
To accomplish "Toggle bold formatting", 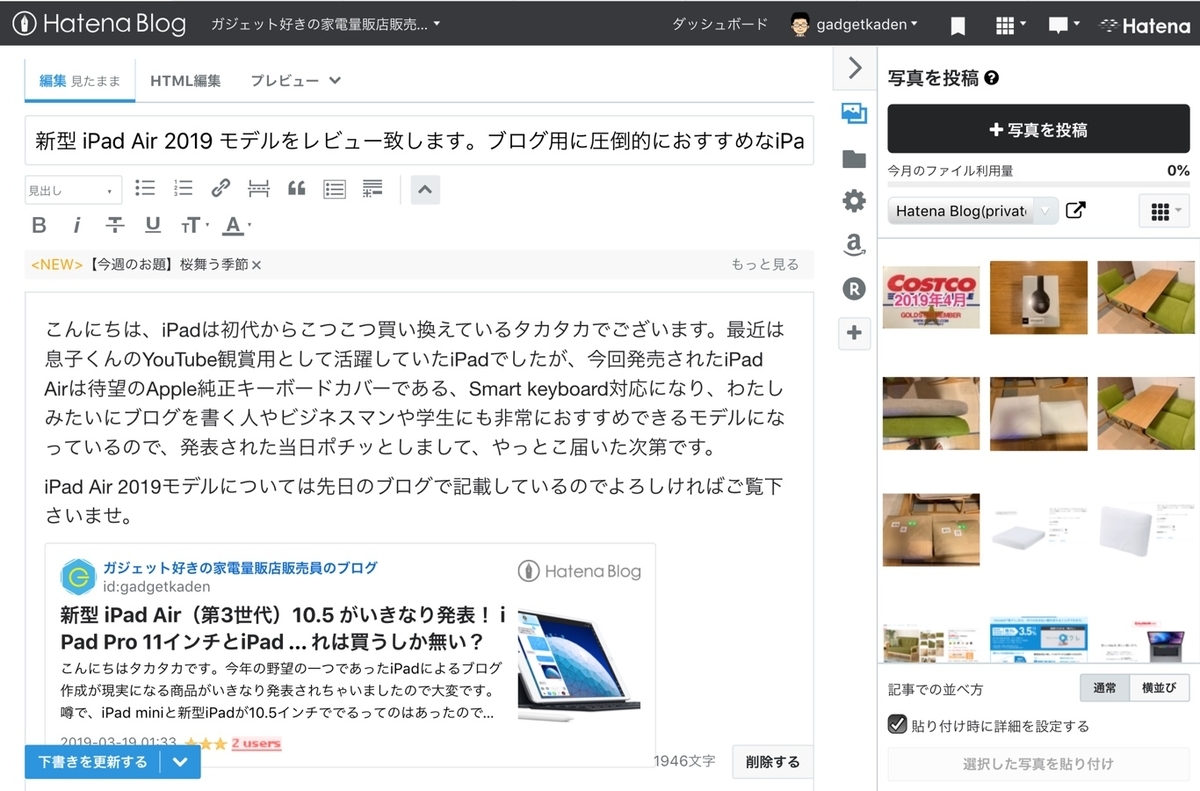I will tap(40, 225).
